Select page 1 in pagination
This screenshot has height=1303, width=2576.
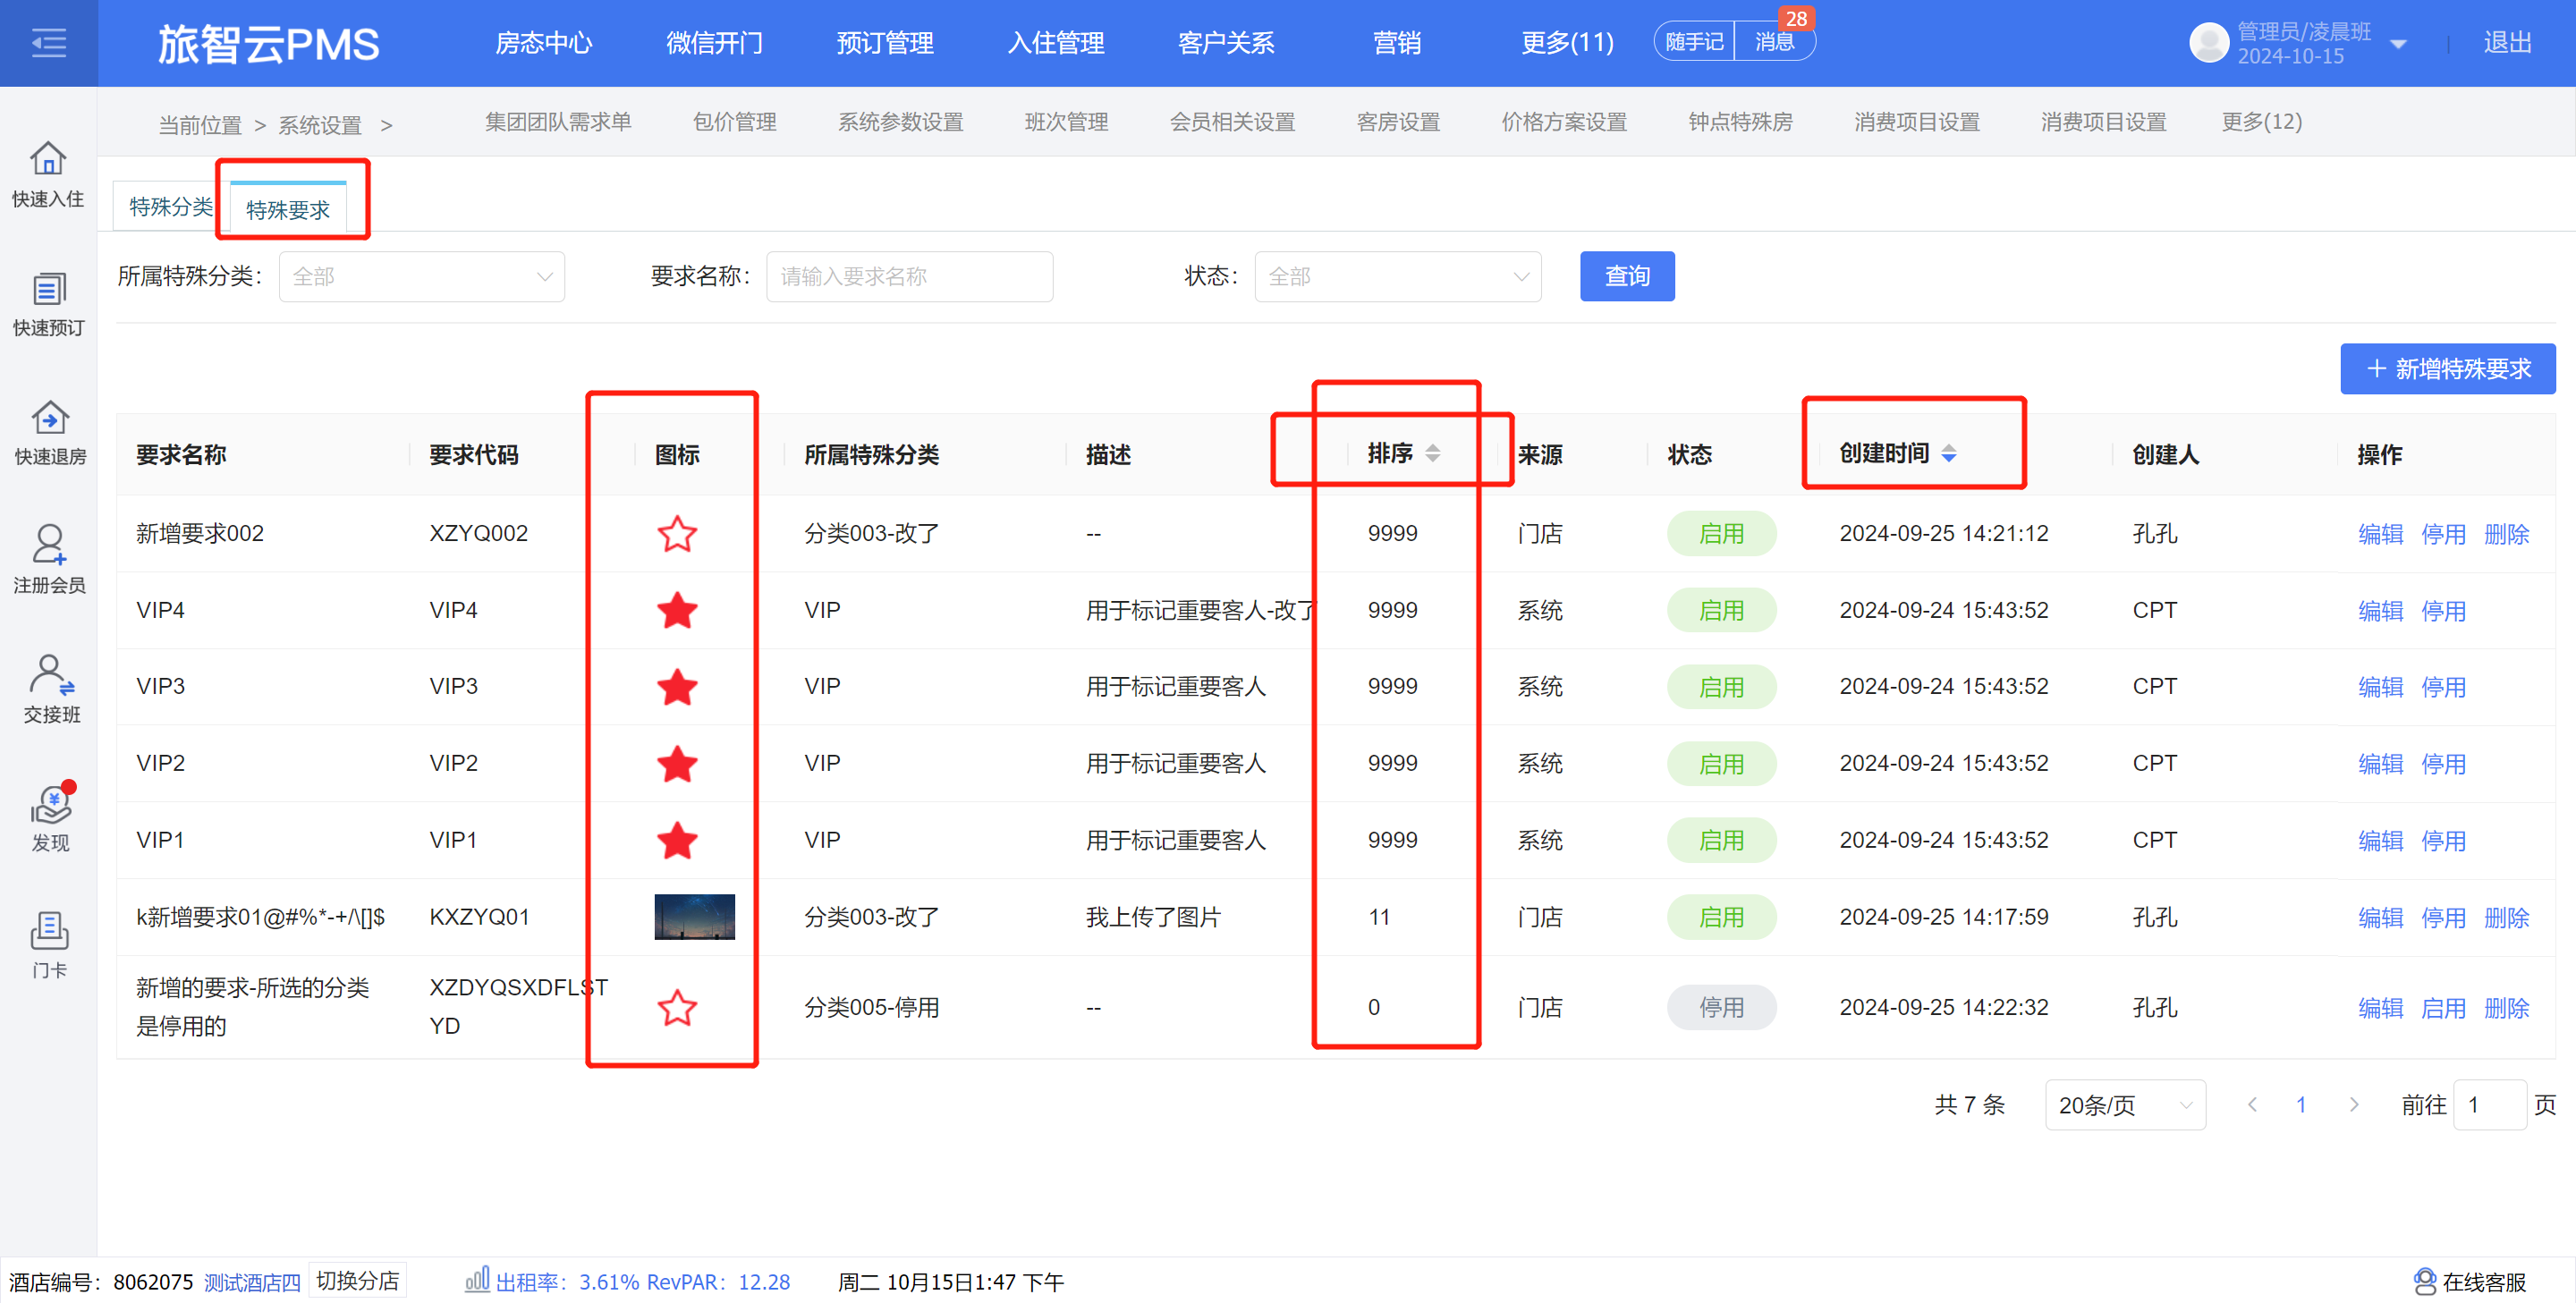click(2301, 1104)
